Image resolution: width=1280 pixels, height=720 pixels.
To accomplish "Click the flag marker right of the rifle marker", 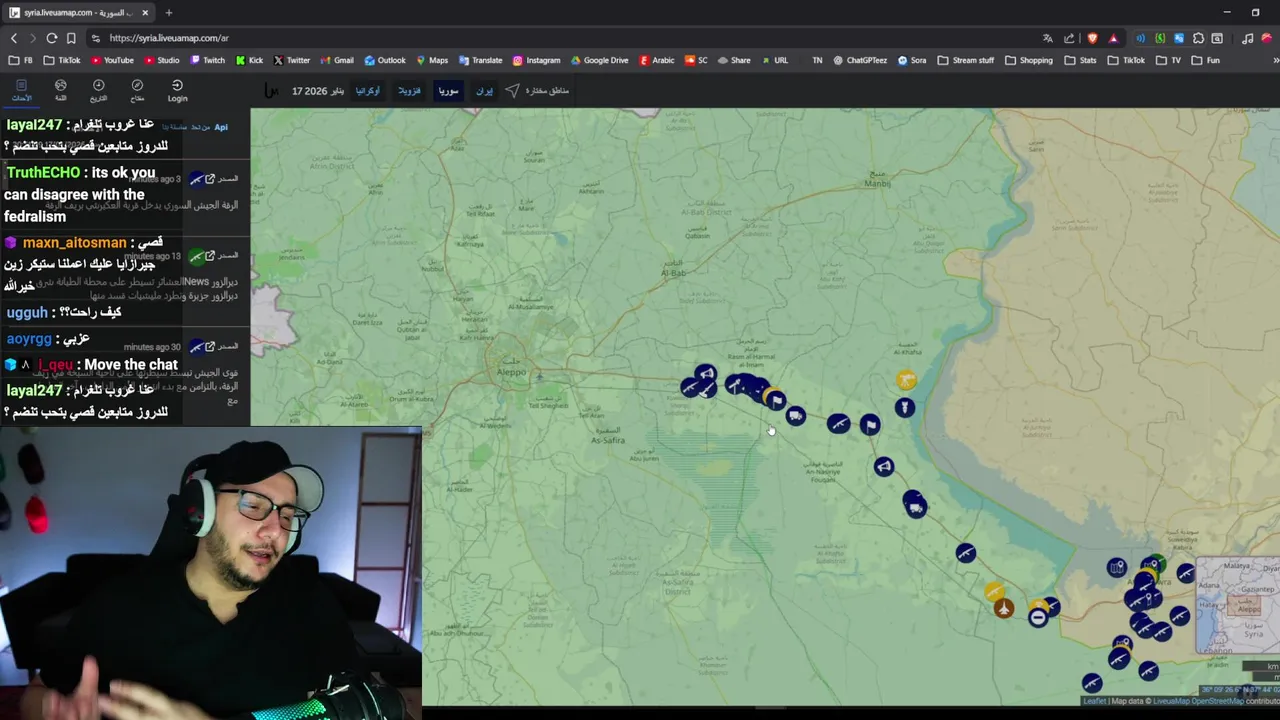I will [x=870, y=425].
